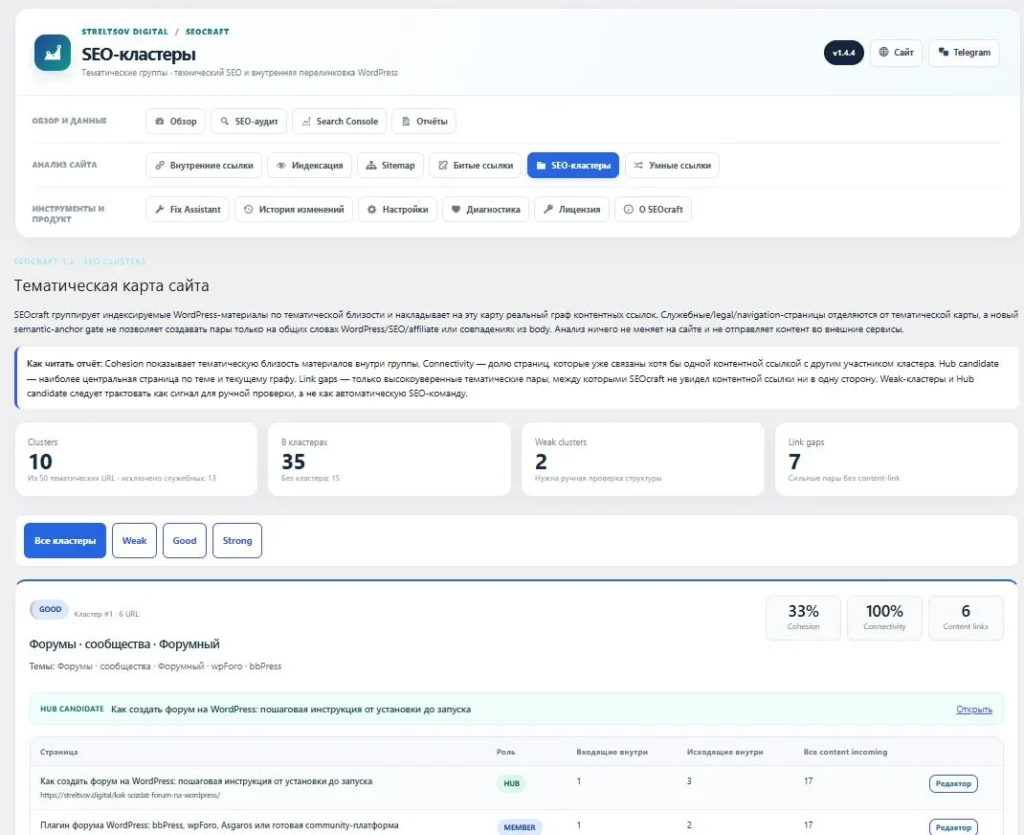
Task: Click the Все content incoming header
Action: tap(845, 752)
